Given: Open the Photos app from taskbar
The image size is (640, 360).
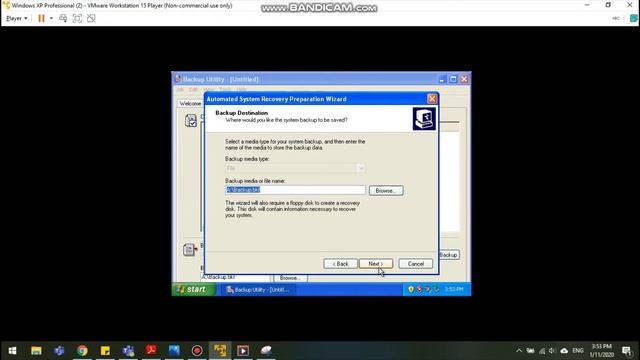Looking at the screenshot, I should pyautogui.click(x=174, y=351).
